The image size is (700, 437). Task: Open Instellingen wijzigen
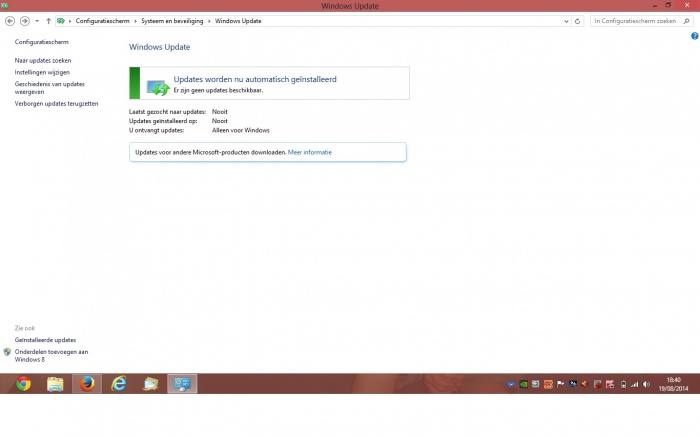42,72
